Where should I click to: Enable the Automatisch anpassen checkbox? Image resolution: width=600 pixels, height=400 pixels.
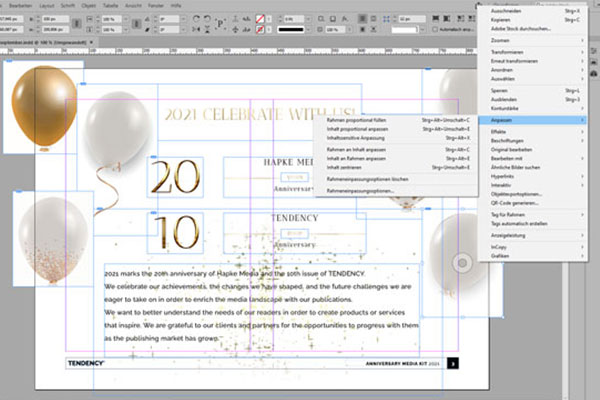pos(435,29)
